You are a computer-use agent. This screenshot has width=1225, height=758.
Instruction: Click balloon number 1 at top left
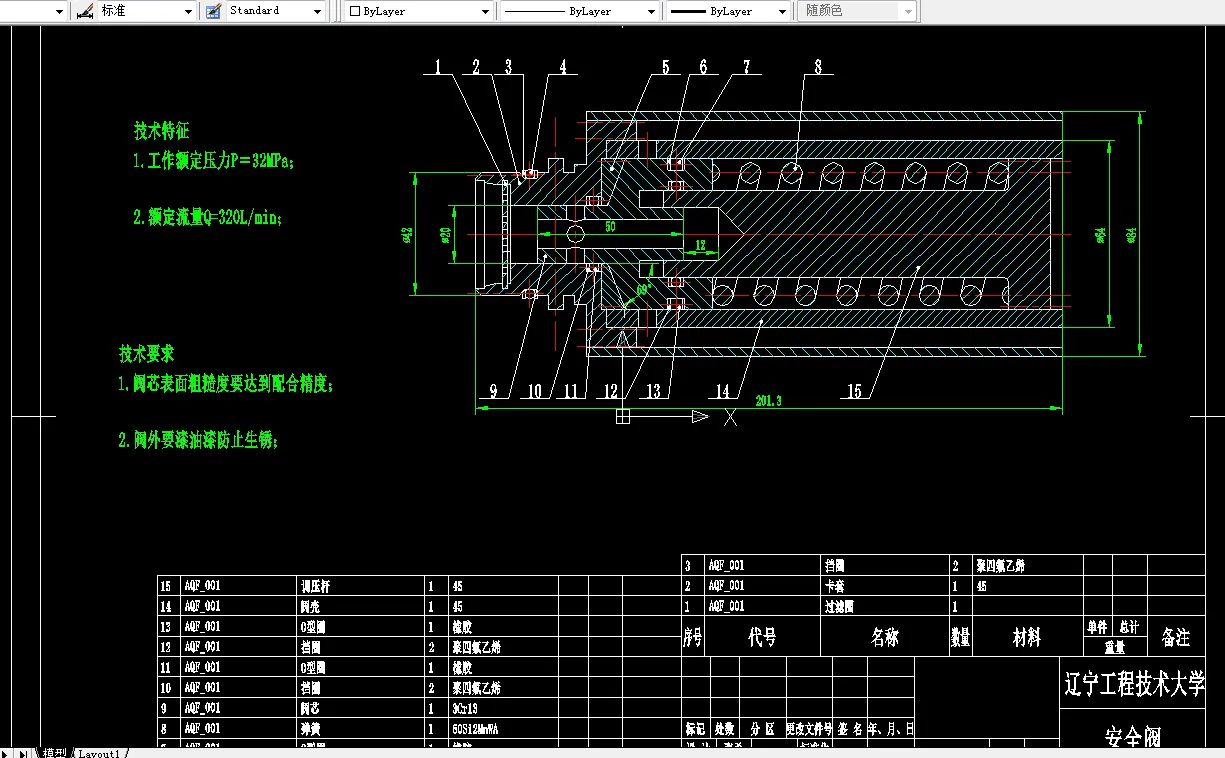pos(437,66)
